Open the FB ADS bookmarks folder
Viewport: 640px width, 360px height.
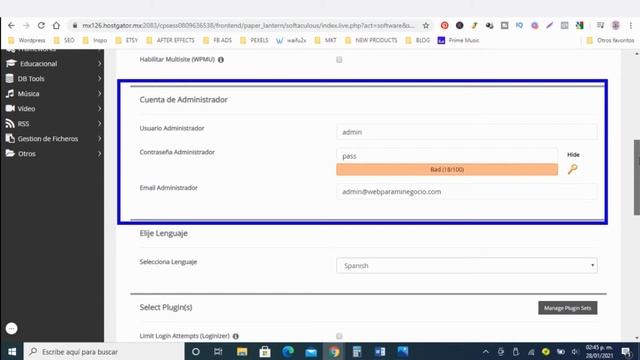coord(218,40)
